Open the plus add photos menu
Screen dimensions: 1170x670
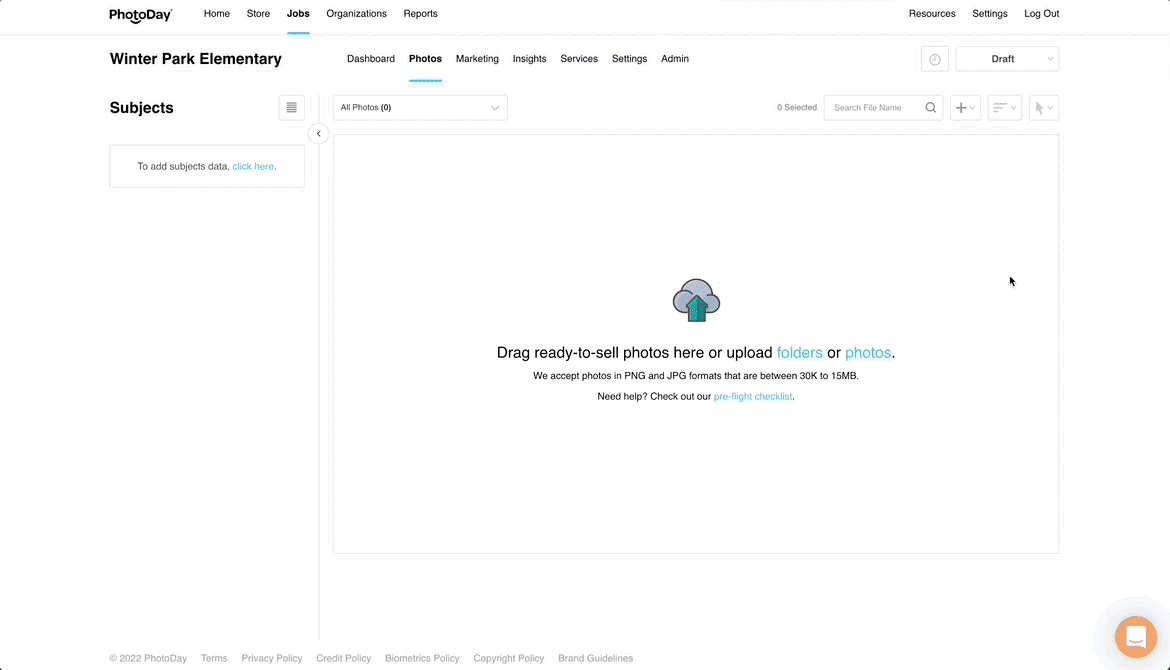click(965, 108)
